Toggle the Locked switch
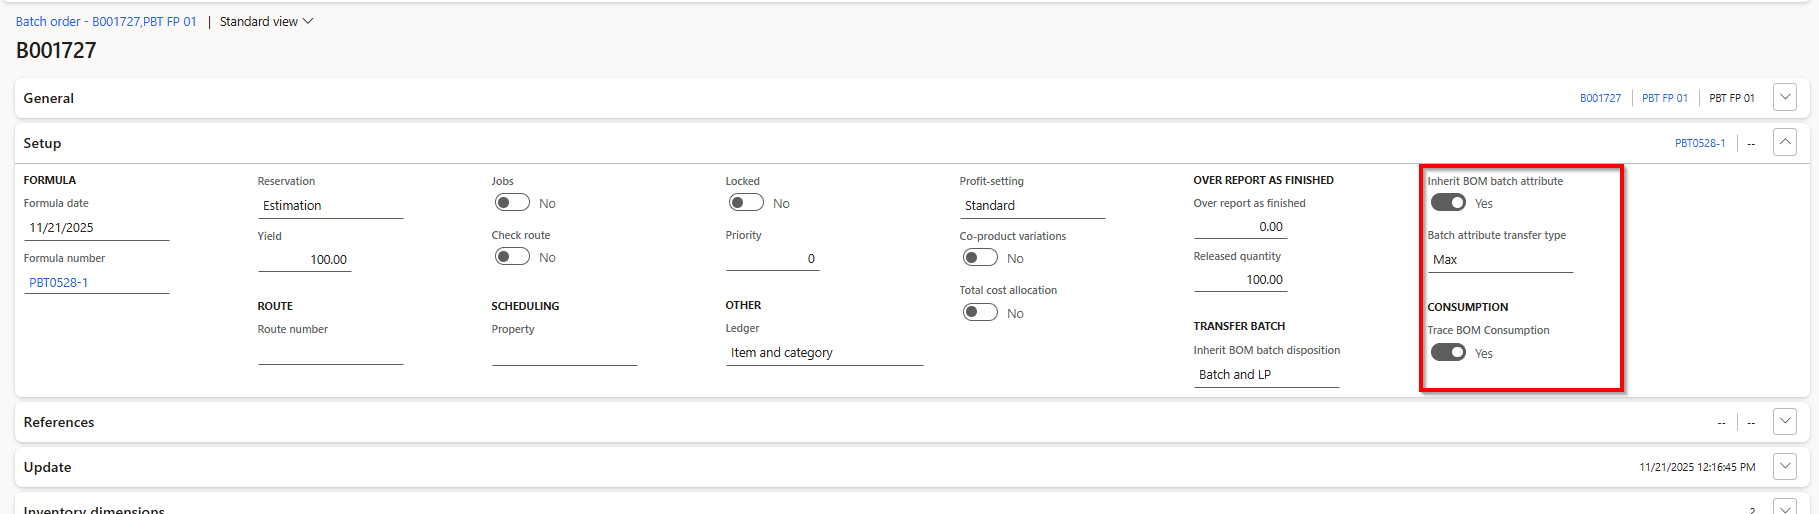Viewport: 1819px width, 514px height. 746,203
